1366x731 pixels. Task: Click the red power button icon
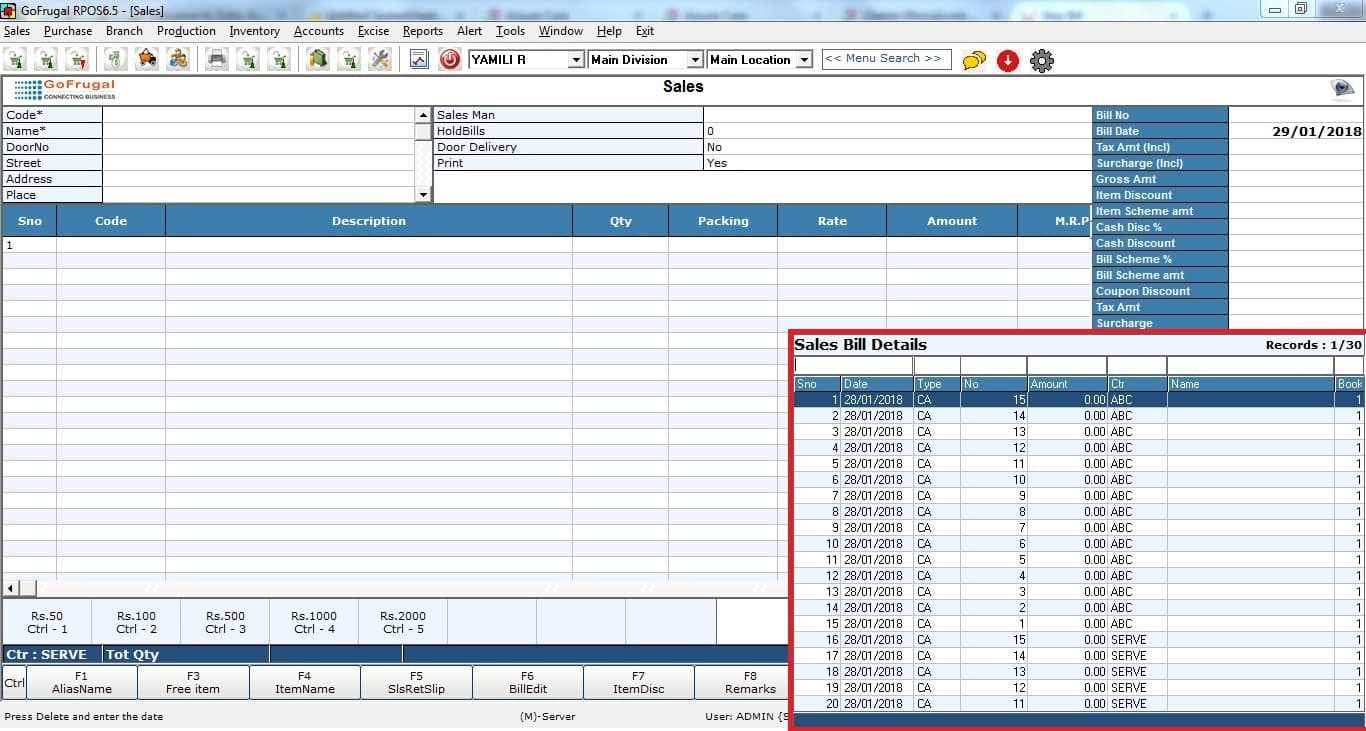tap(450, 60)
